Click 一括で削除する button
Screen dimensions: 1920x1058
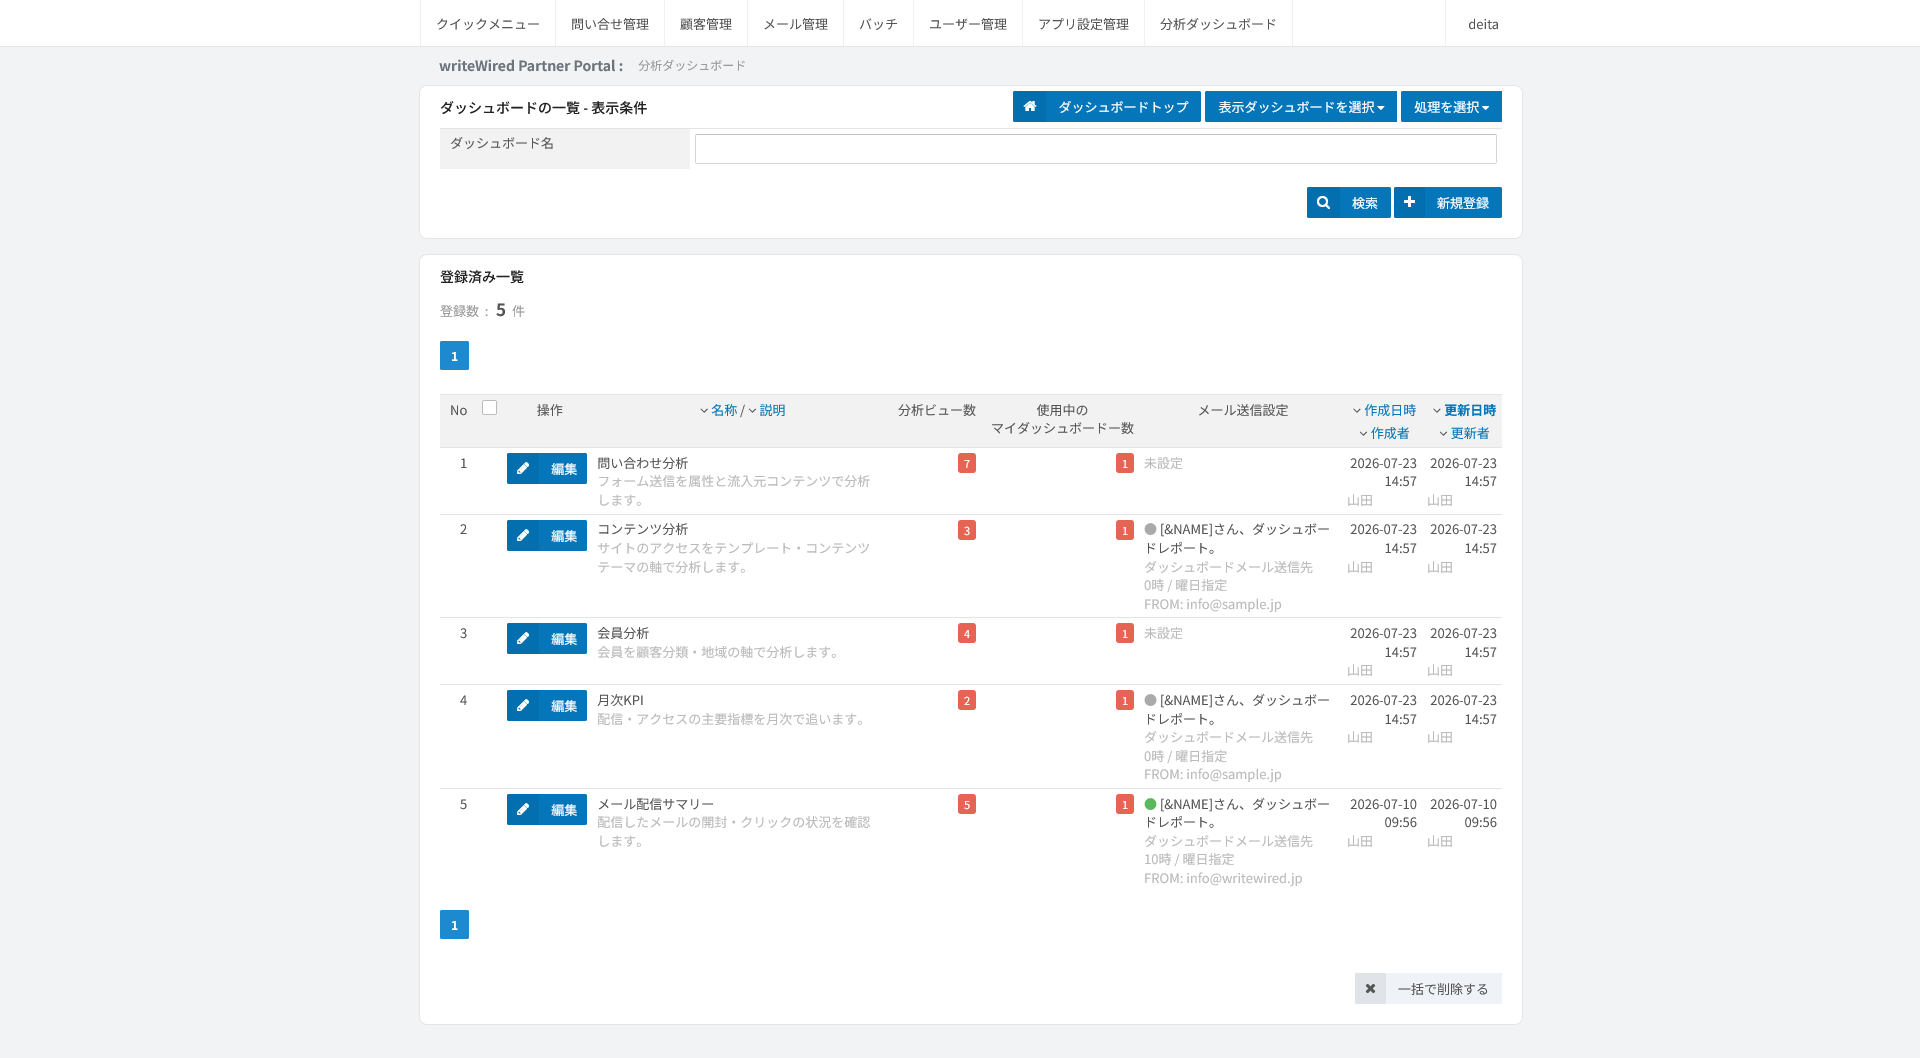[x=1428, y=988]
